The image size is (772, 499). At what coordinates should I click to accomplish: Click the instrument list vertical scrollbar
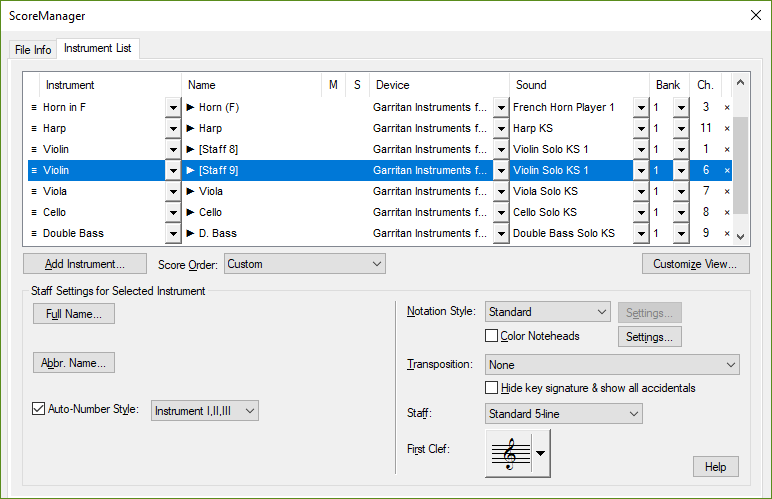(x=741, y=165)
